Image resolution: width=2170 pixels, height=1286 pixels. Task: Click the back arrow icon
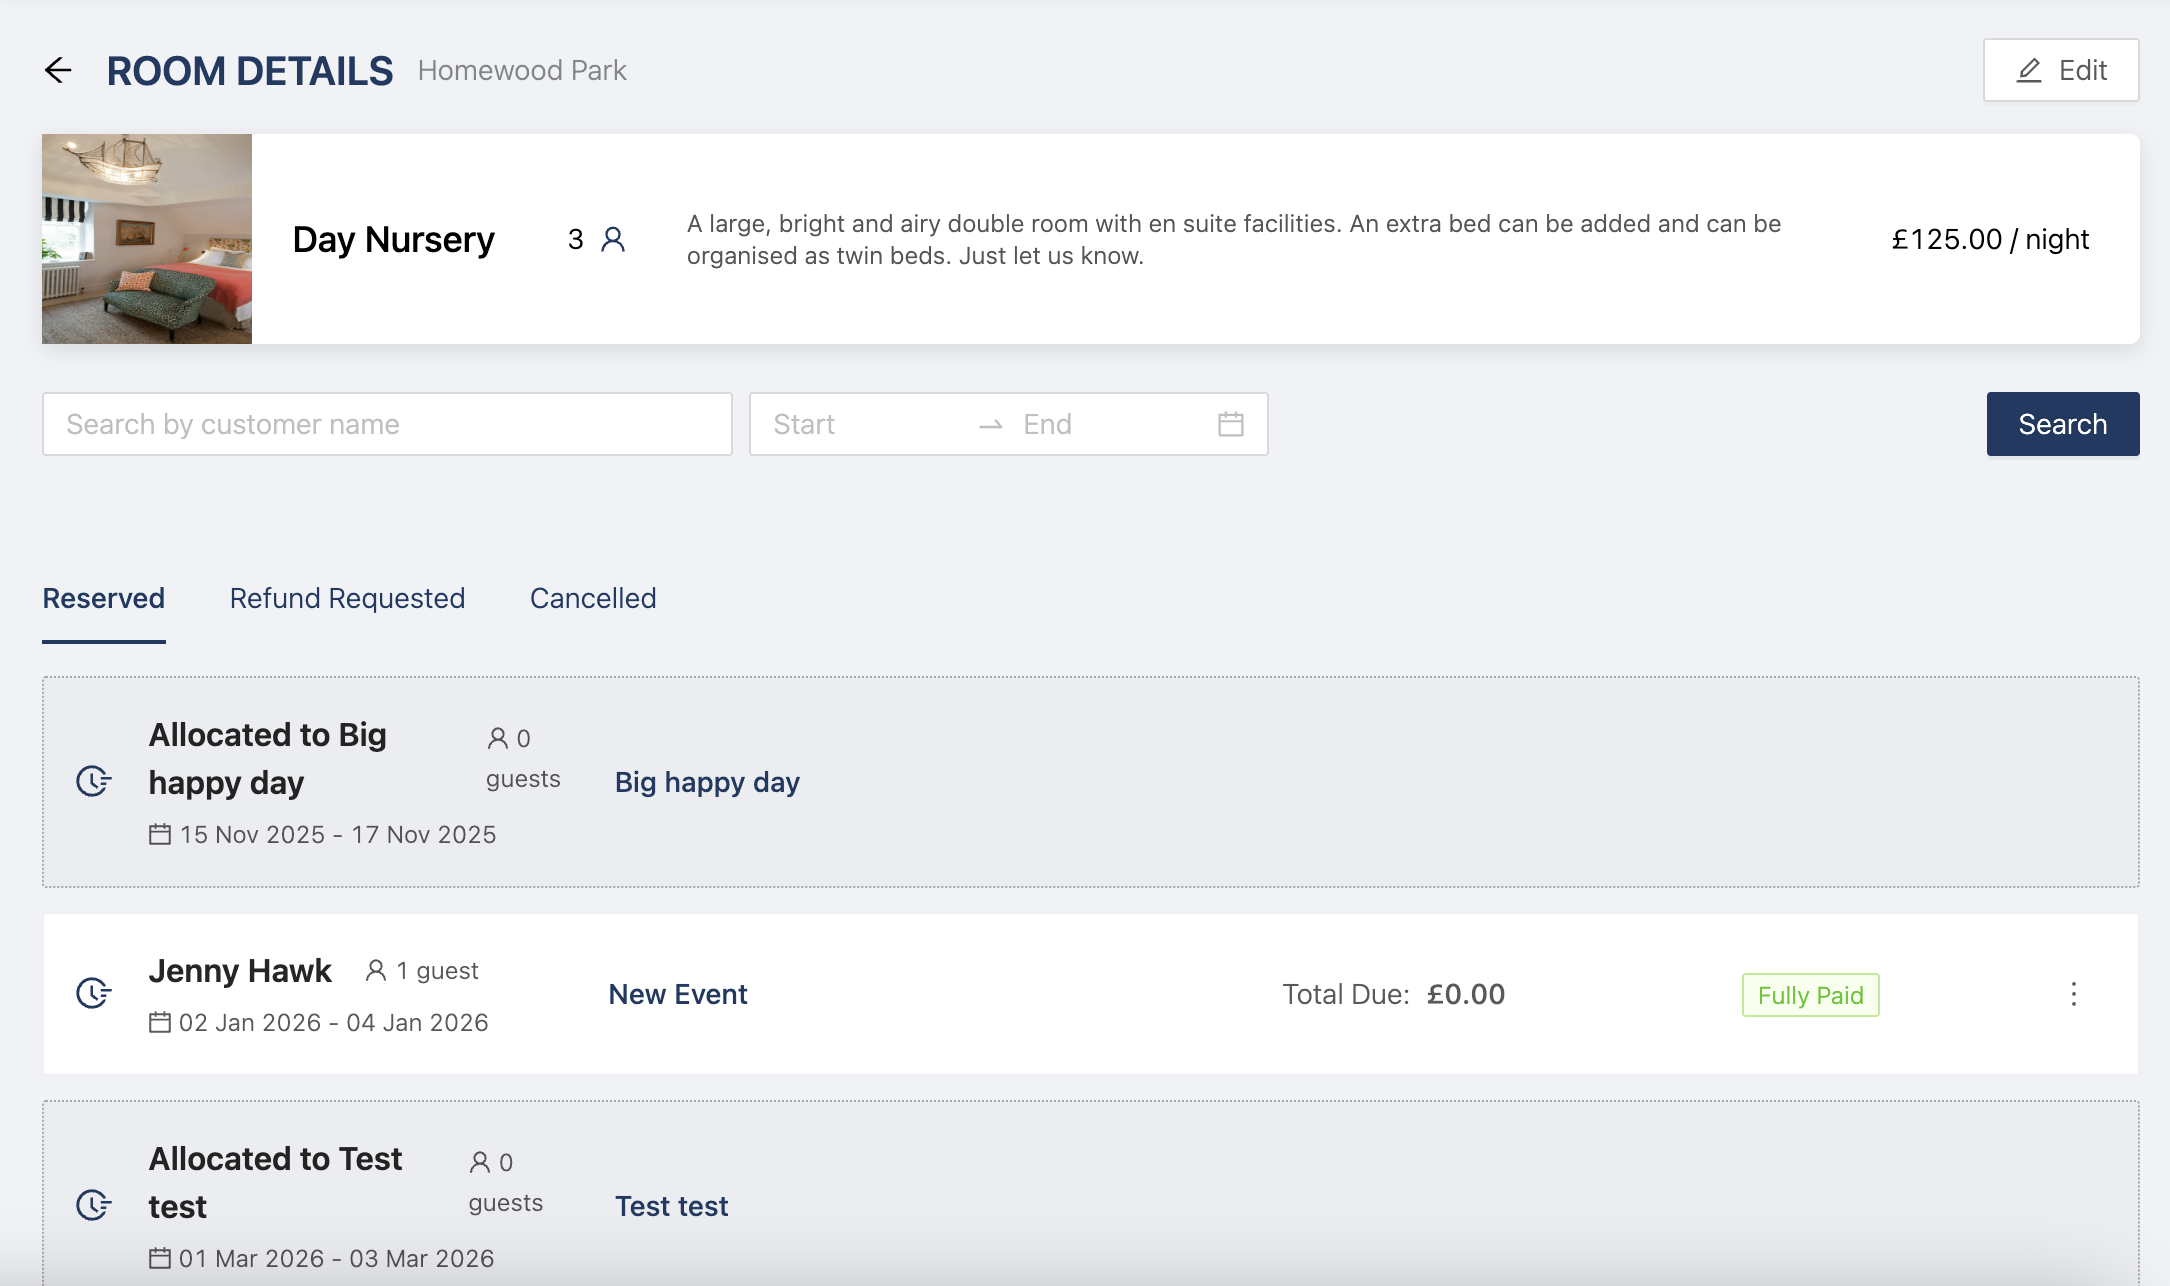[59, 70]
